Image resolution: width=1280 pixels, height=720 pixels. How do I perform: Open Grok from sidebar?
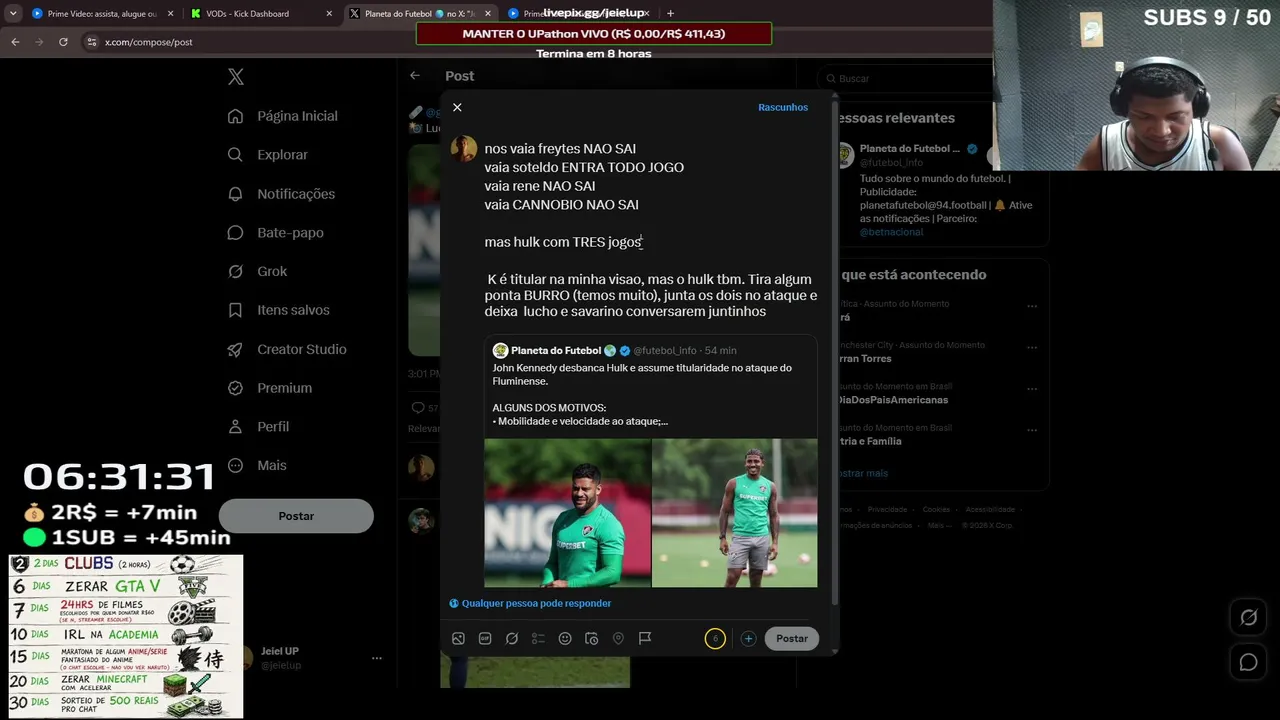coord(258,271)
